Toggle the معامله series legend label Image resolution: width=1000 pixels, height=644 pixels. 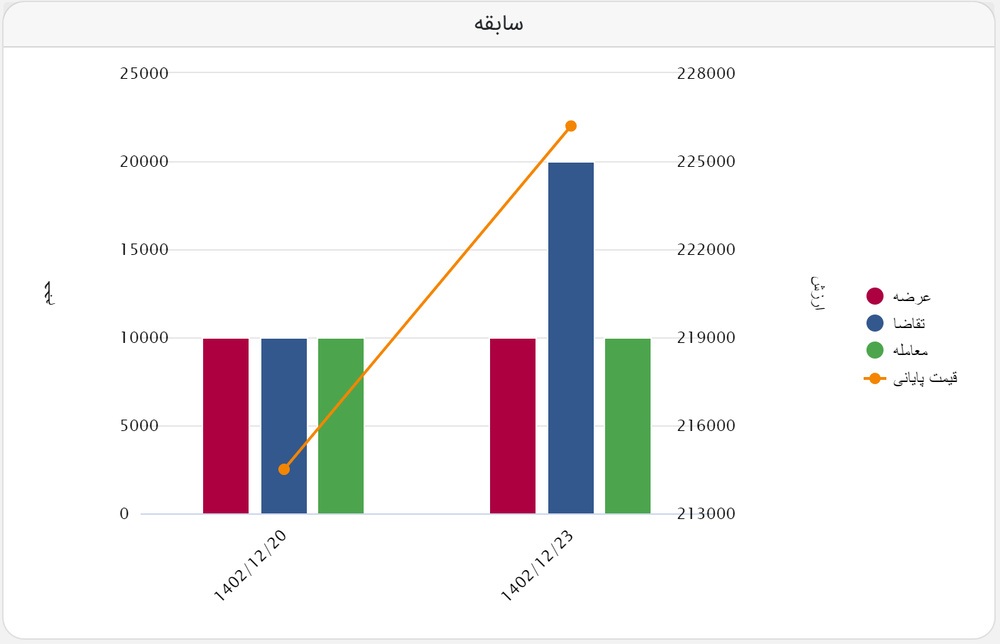pyautogui.click(x=910, y=351)
